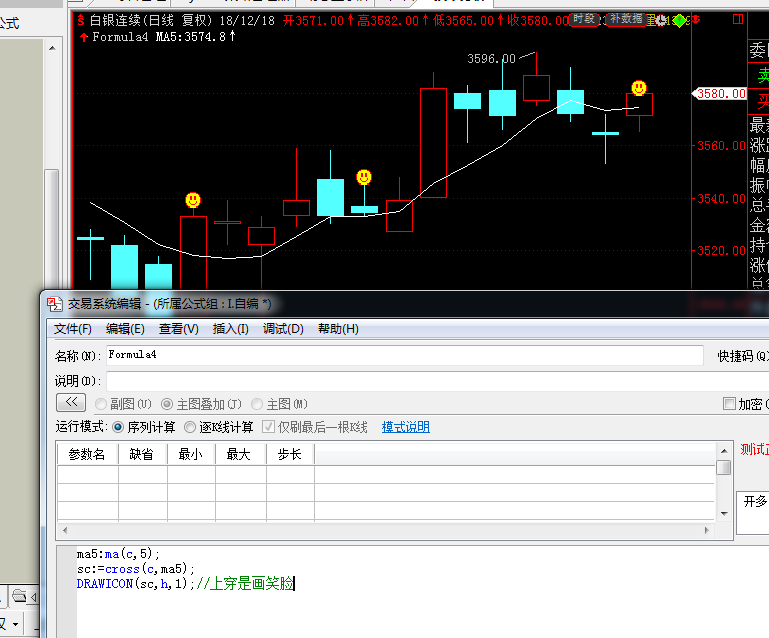The width and height of the screenshot is (769, 638).
Task: Click the << collapse button
Action: pyautogui.click(x=71, y=403)
